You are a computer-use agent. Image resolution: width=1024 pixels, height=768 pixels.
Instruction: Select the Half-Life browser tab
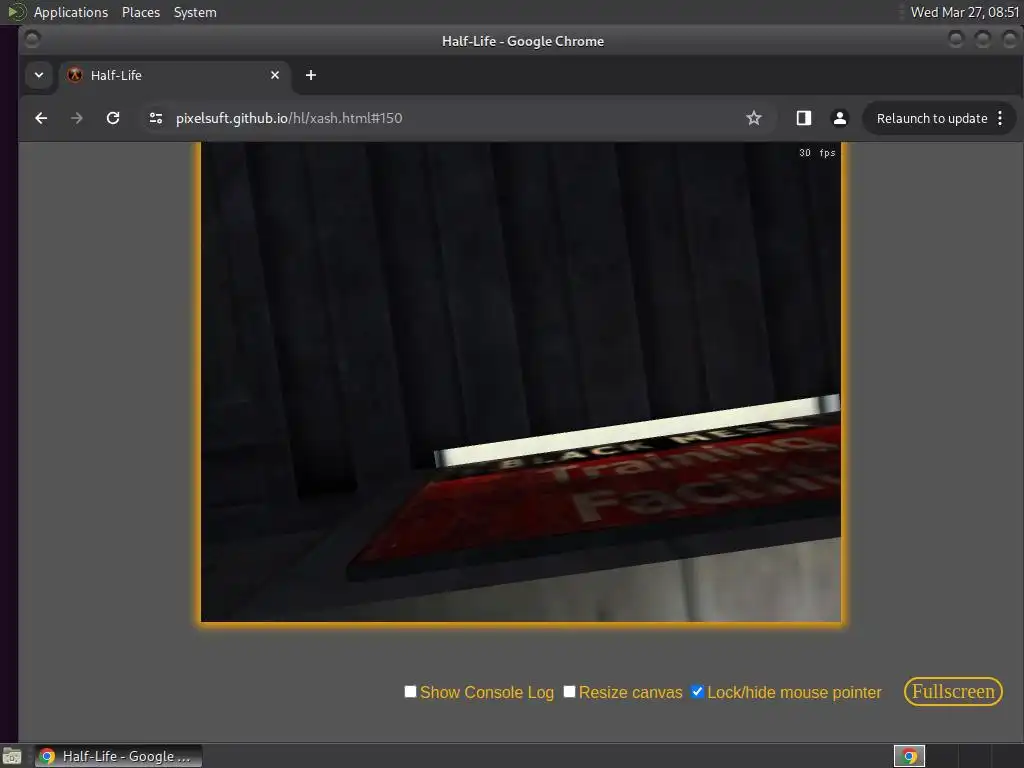[x=175, y=75]
